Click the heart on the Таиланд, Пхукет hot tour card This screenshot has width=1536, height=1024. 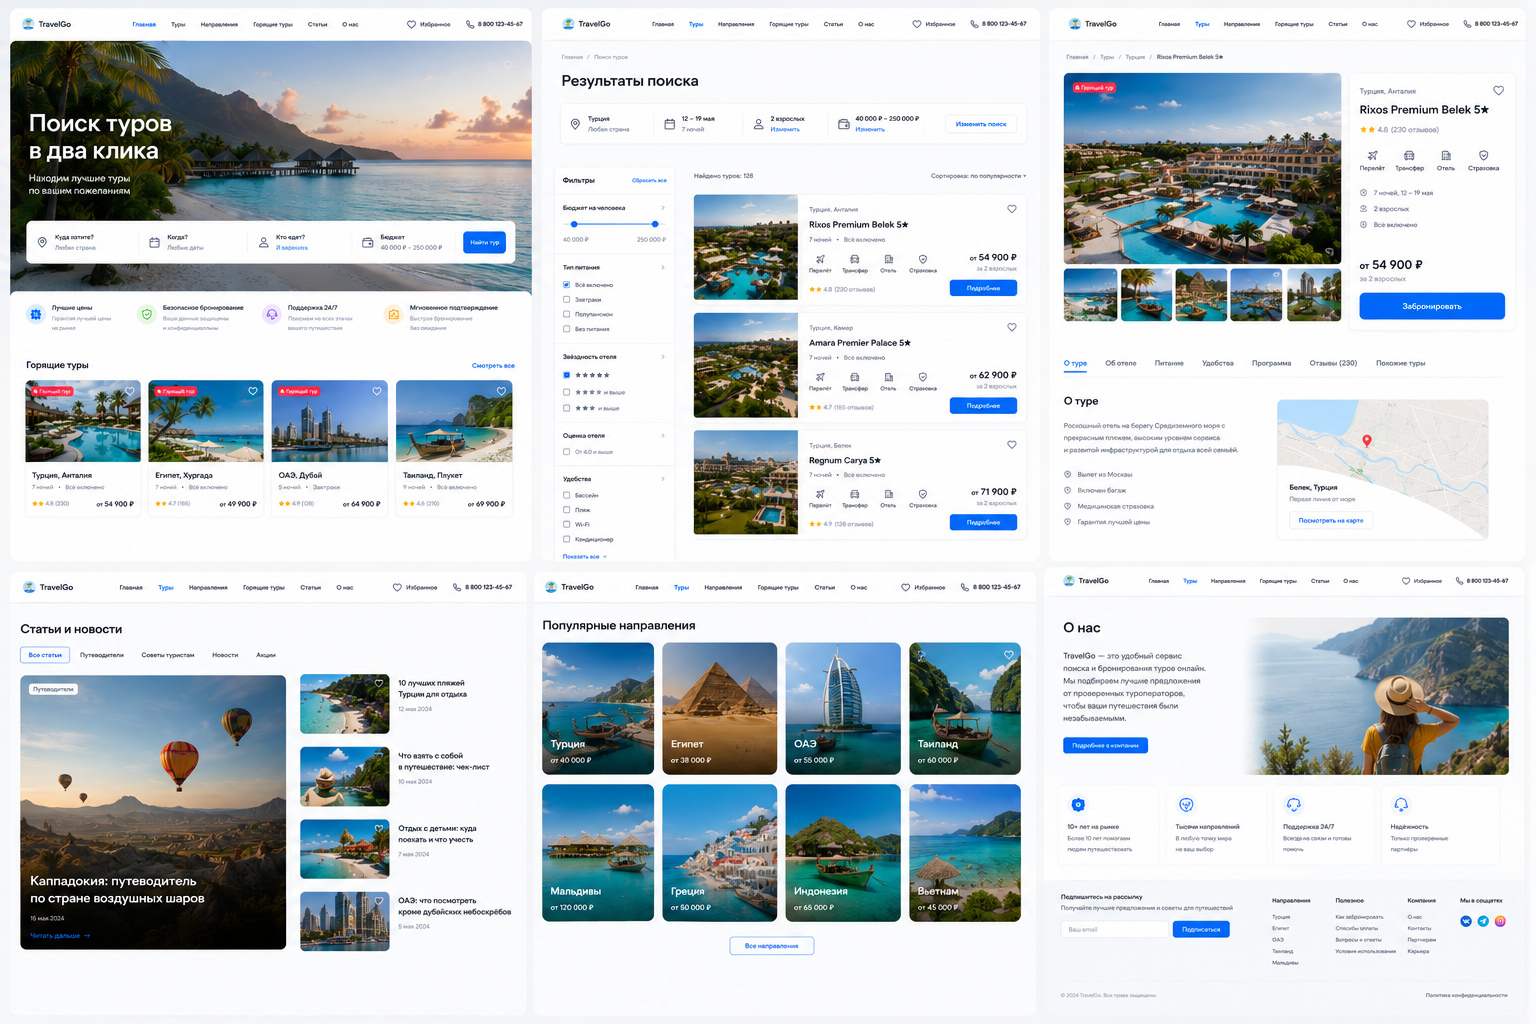[501, 391]
